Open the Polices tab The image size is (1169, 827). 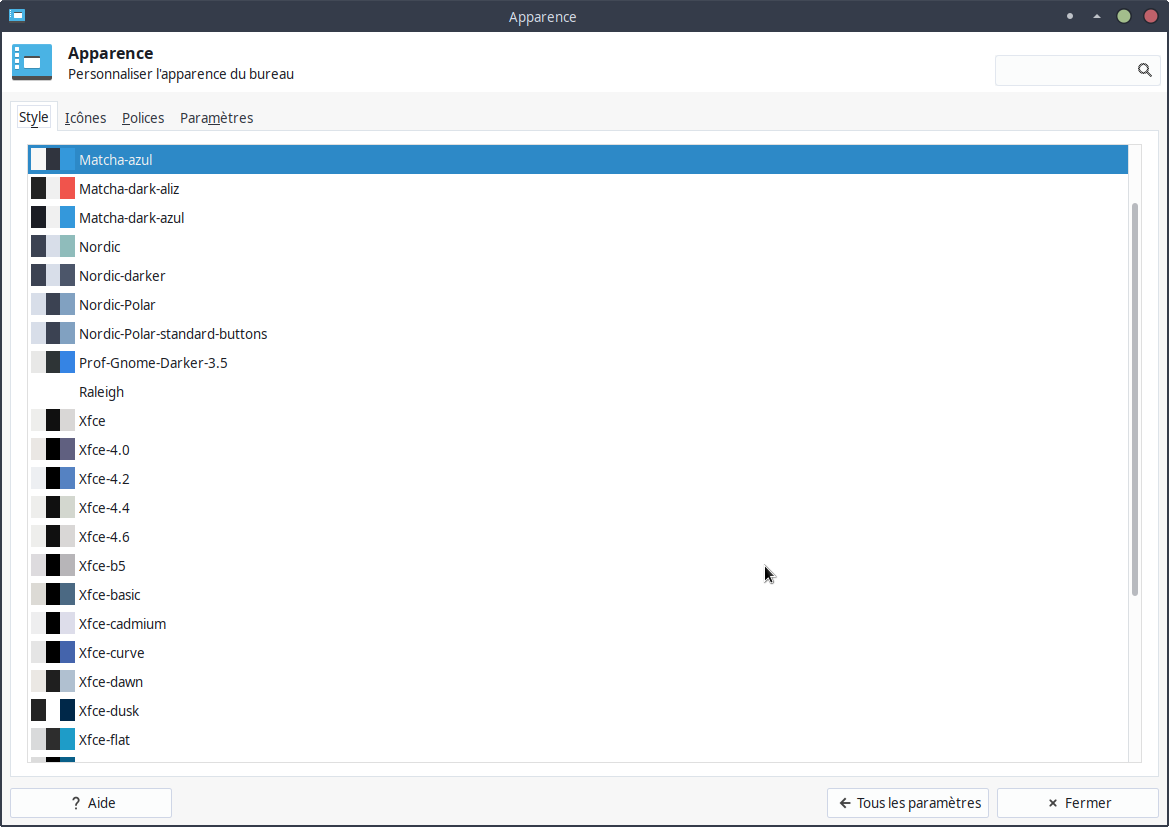pos(143,118)
